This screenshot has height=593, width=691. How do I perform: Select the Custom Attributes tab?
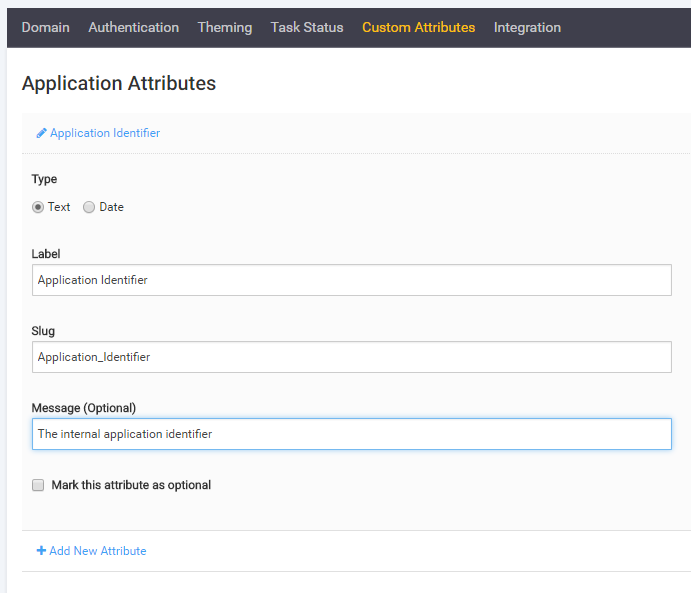tap(418, 27)
